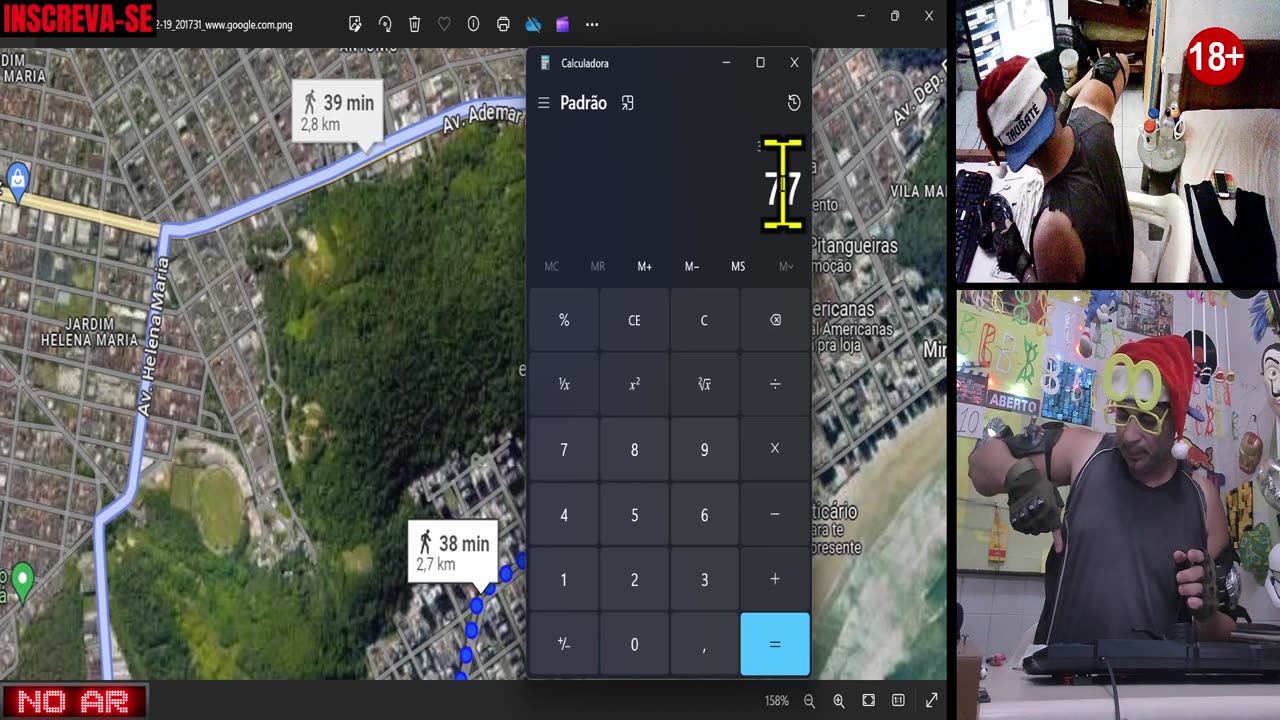This screenshot has height=720, width=1280.
Task: Click memory subtract M− button
Action: click(691, 267)
